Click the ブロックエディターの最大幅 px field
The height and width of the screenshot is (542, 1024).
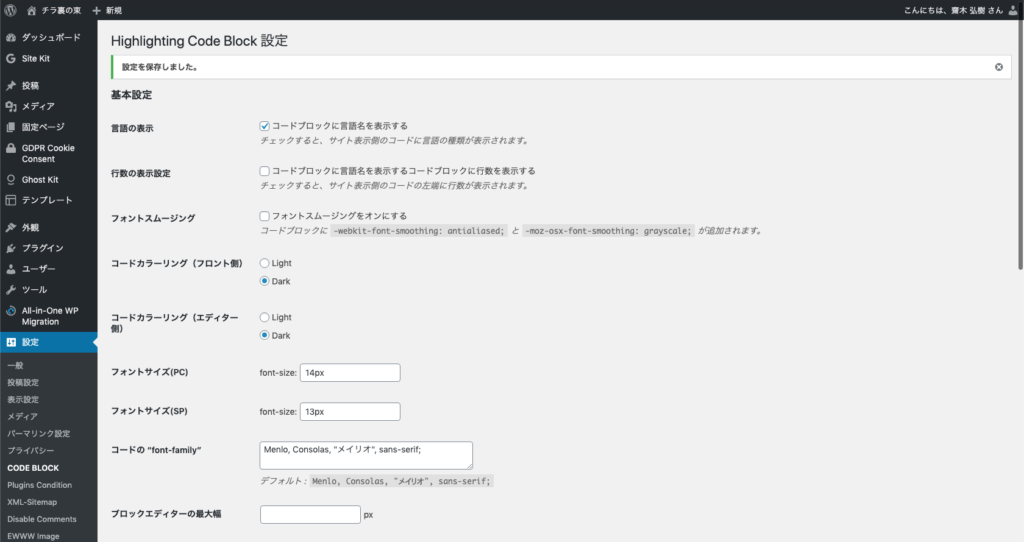[x=310, y=515]
